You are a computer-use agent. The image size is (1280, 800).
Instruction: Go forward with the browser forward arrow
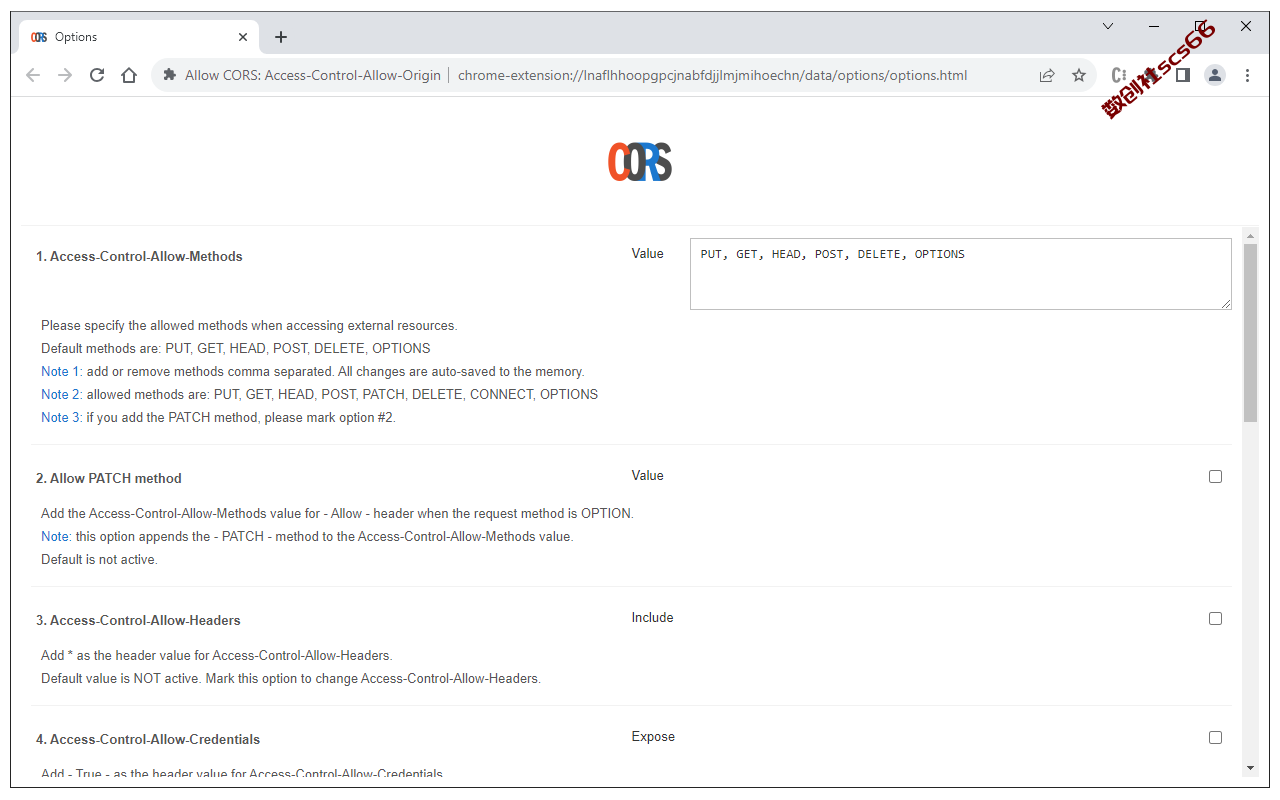pos(65,75)
